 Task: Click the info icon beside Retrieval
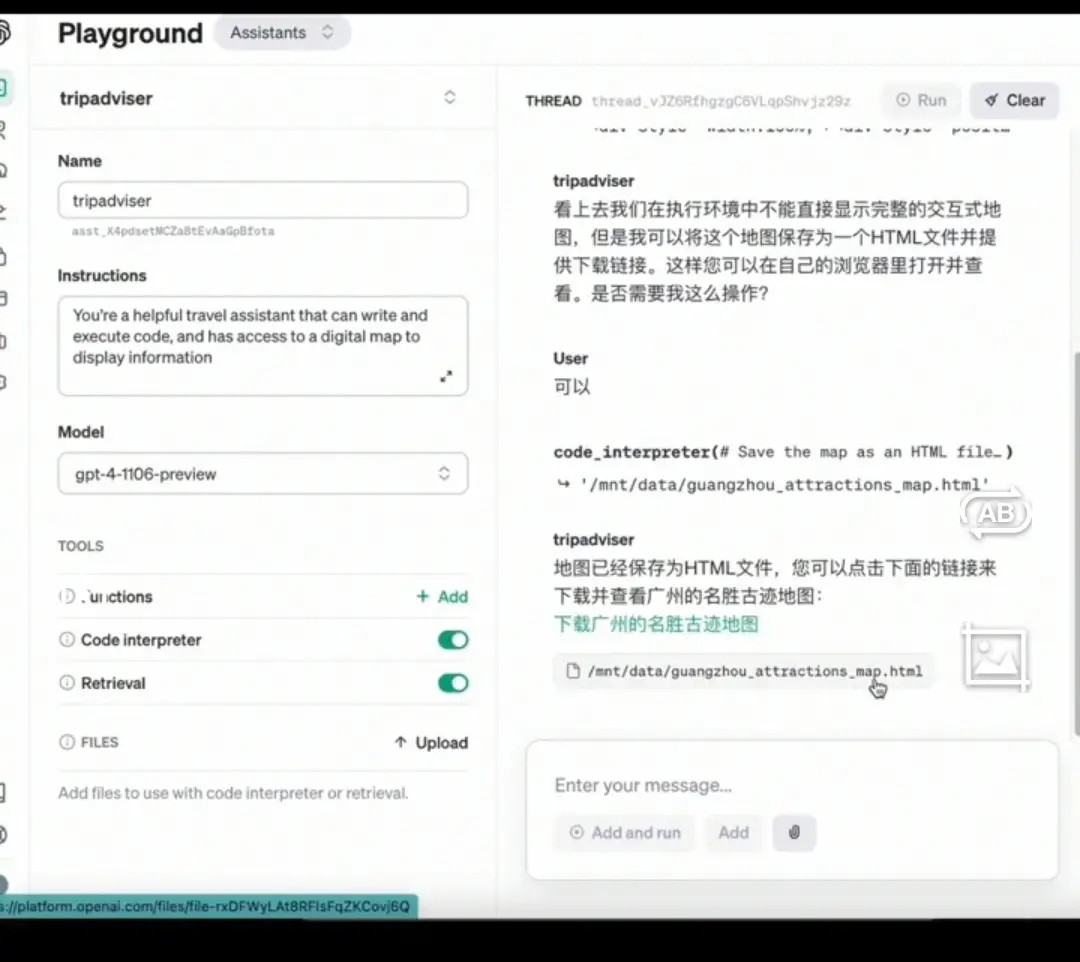(x=67, y=683)
